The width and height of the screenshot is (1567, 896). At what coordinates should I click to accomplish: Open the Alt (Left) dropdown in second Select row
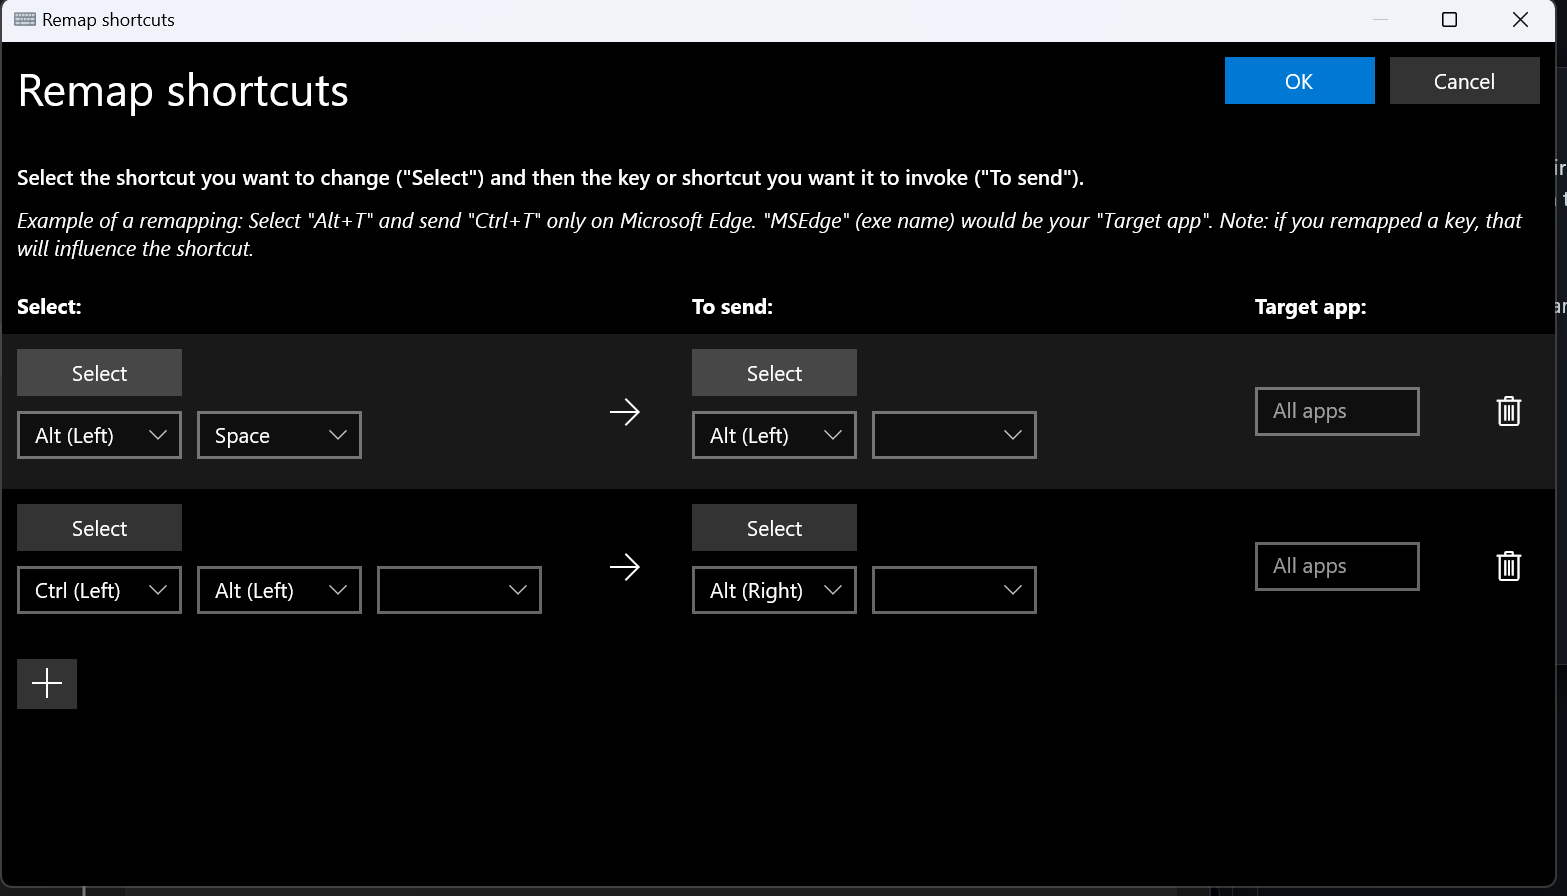(x=279, y=590)
